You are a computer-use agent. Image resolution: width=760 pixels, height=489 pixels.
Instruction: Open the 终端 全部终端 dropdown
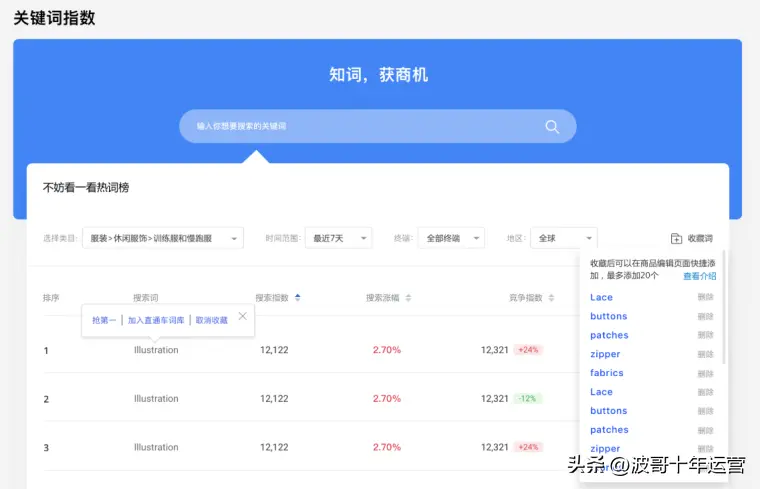tap(451, 238)
